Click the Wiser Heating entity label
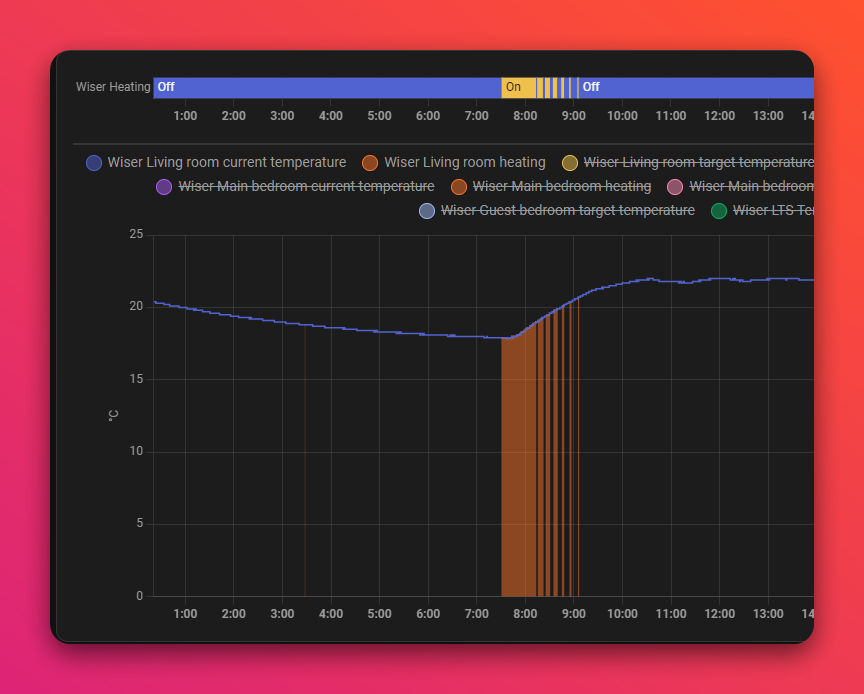Screen dimensions: 864x694 [113, 87]
